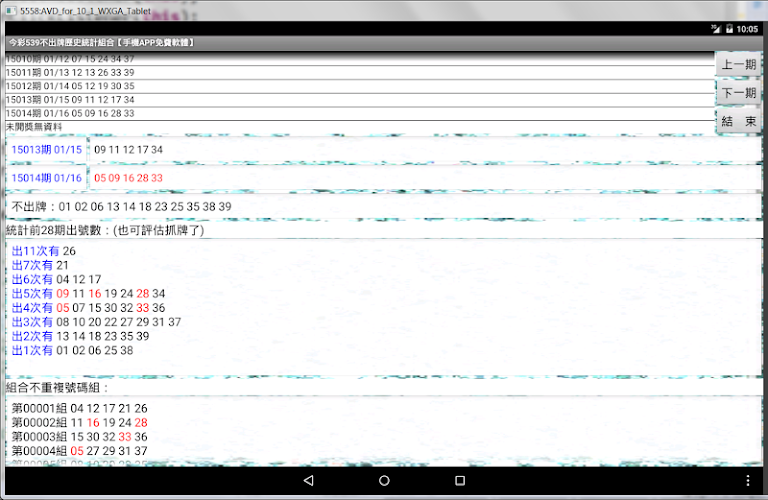
Task: Tap the signal icon in status bar
Action: click(x=716, y=29)
